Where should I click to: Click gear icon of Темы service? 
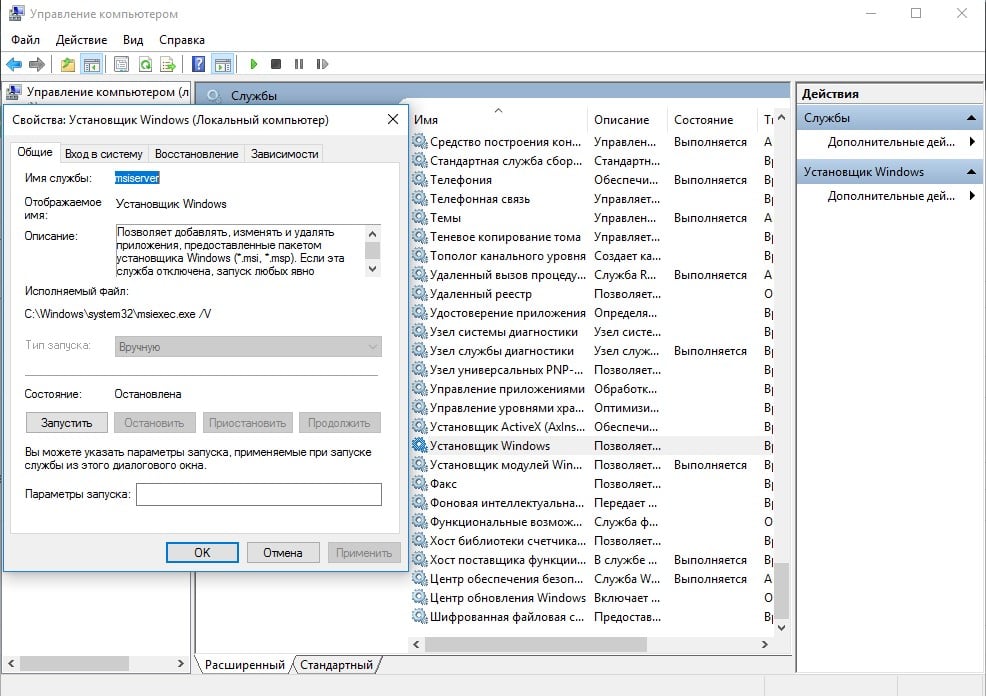(x=419, y=218)
